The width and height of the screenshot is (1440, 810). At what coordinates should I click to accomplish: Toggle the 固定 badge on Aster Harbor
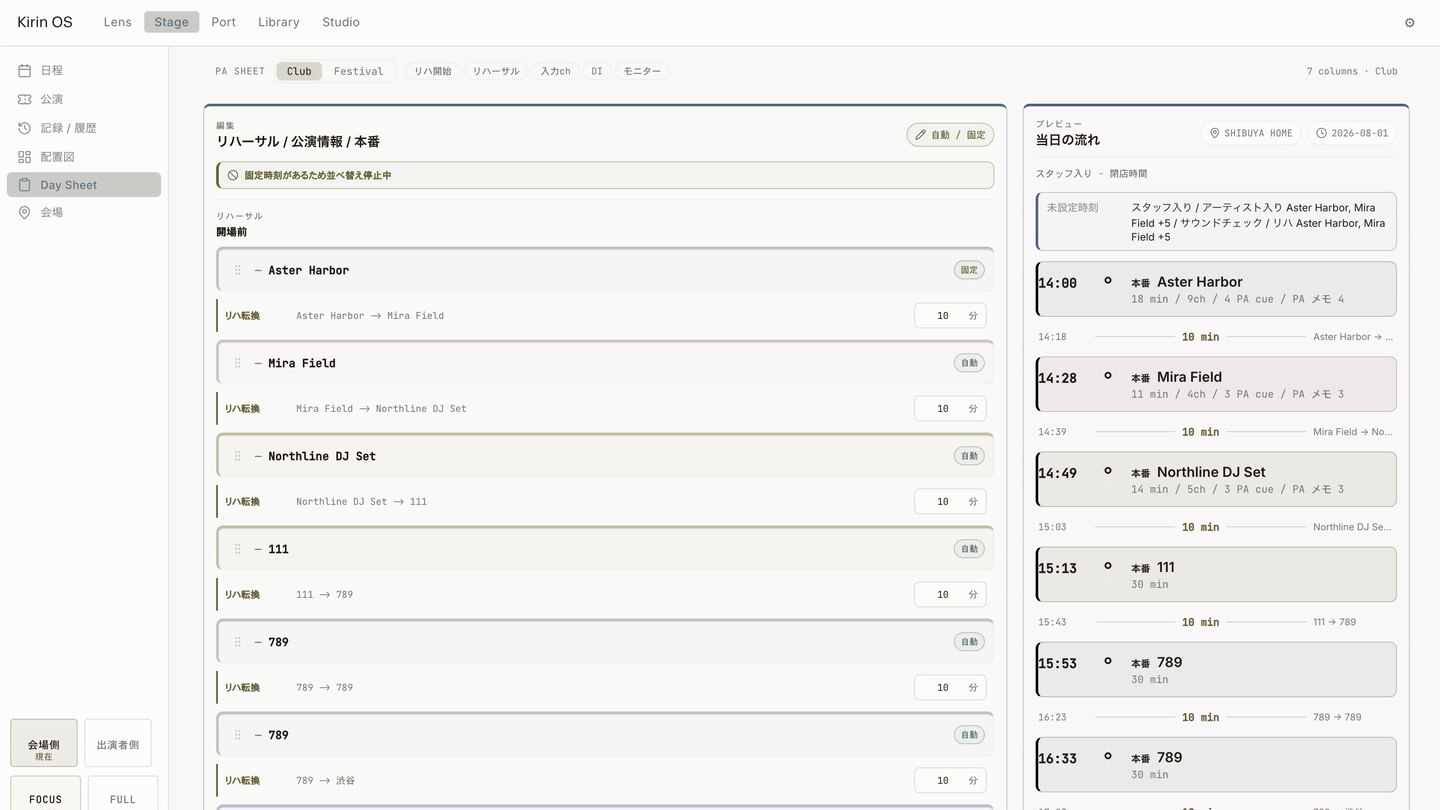(969, 270)
